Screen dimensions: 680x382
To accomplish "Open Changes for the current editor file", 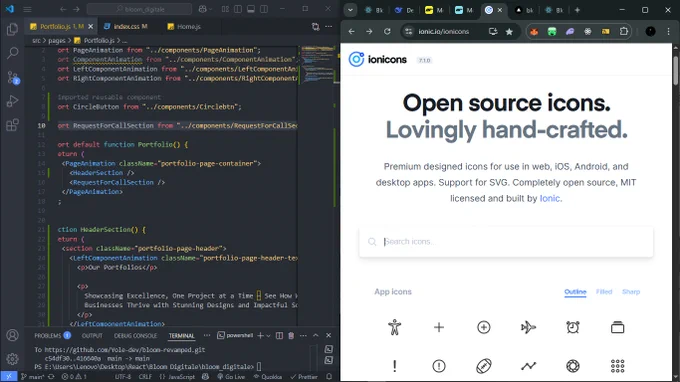I will (316, 26).
